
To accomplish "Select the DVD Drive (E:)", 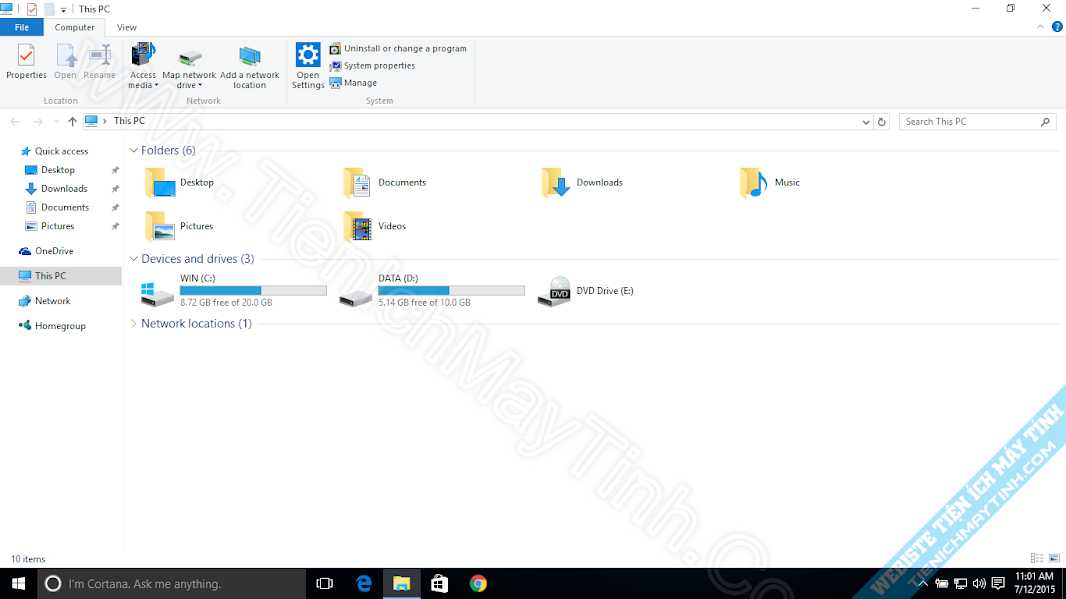I will [585, 290].
